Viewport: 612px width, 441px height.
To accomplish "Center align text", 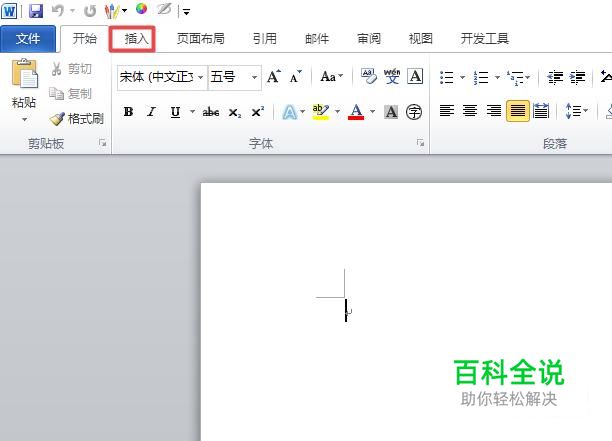I will point(470,111).
